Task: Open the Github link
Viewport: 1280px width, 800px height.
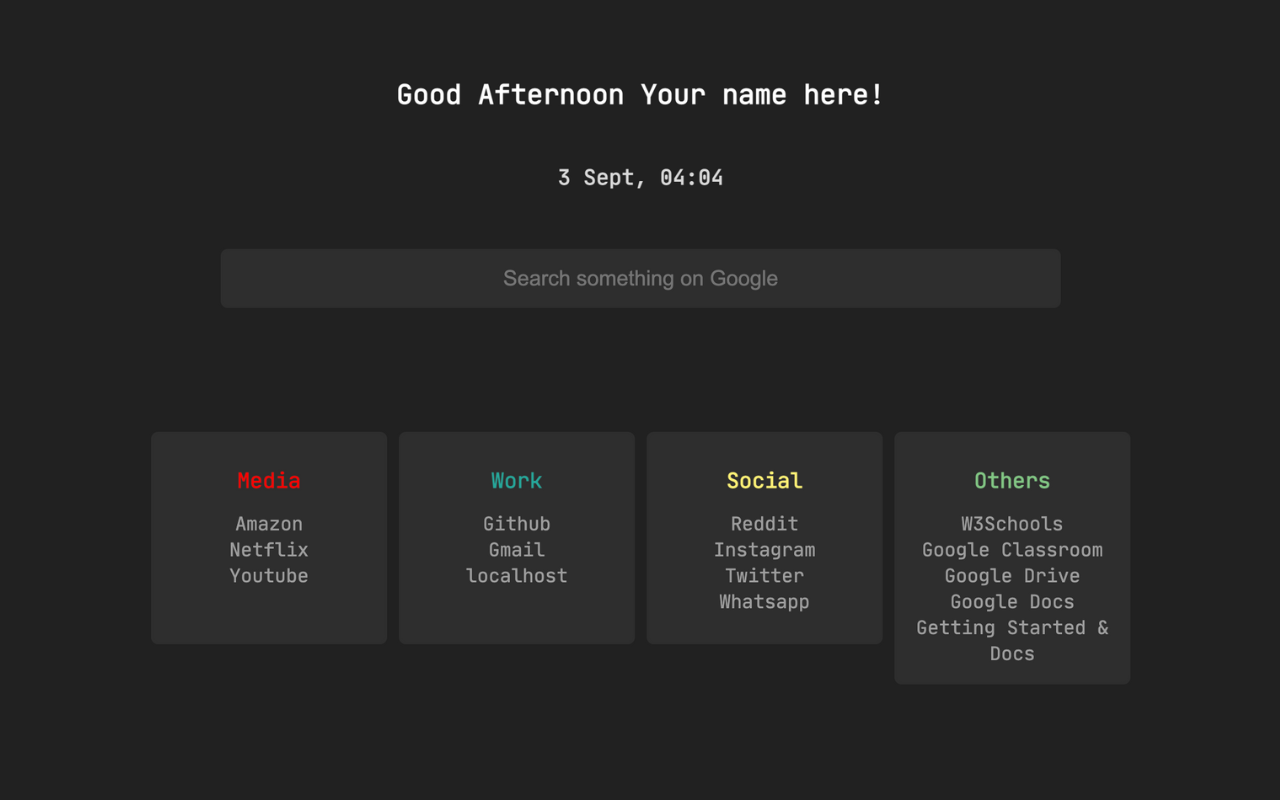Action: tap(517, 523)
